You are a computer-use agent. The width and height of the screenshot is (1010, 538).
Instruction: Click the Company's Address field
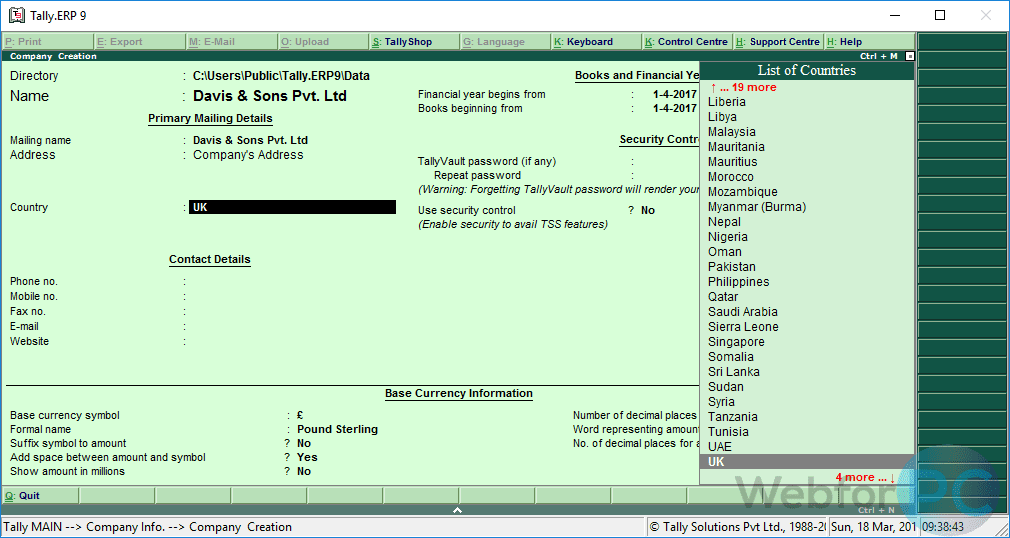(248, 155)
